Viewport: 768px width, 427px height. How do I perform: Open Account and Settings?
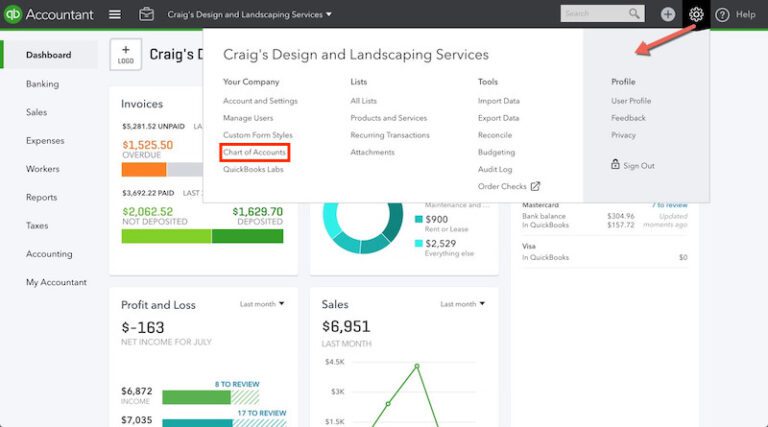point(260,101)
